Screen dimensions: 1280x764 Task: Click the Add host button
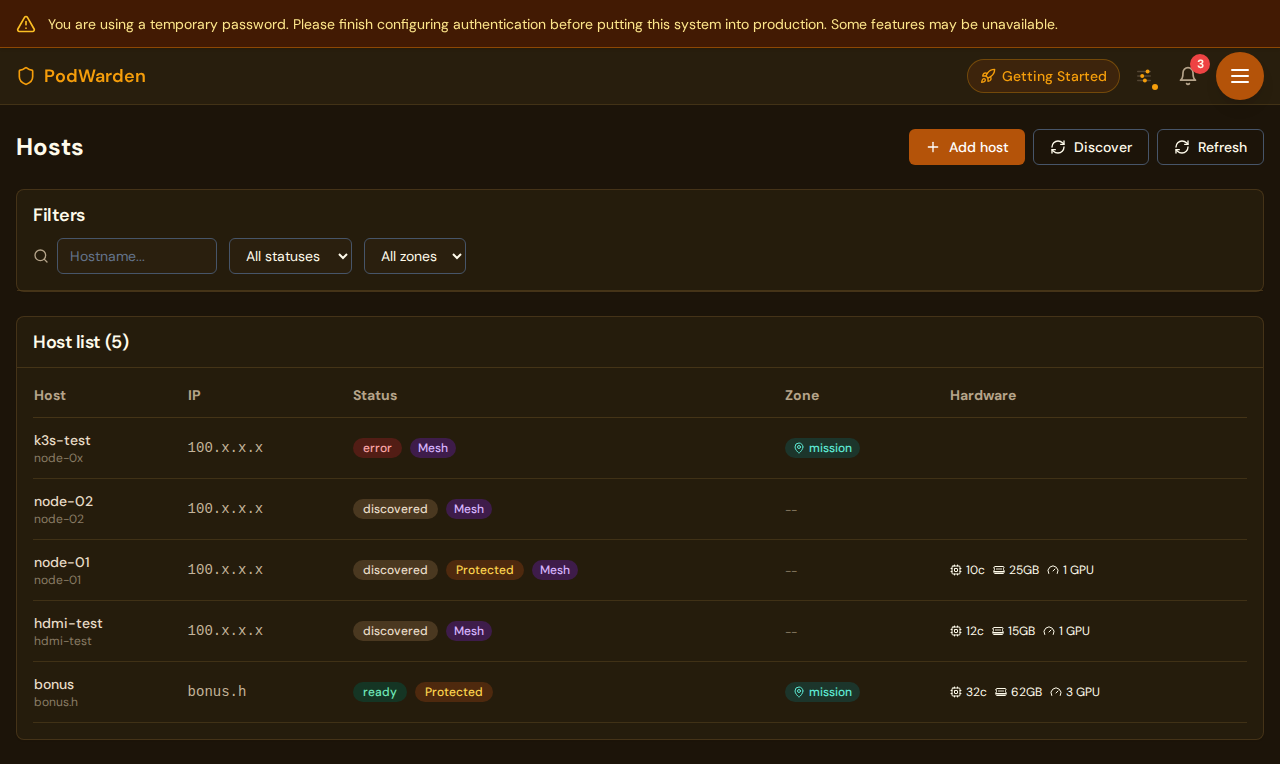[x=966, y=147]
